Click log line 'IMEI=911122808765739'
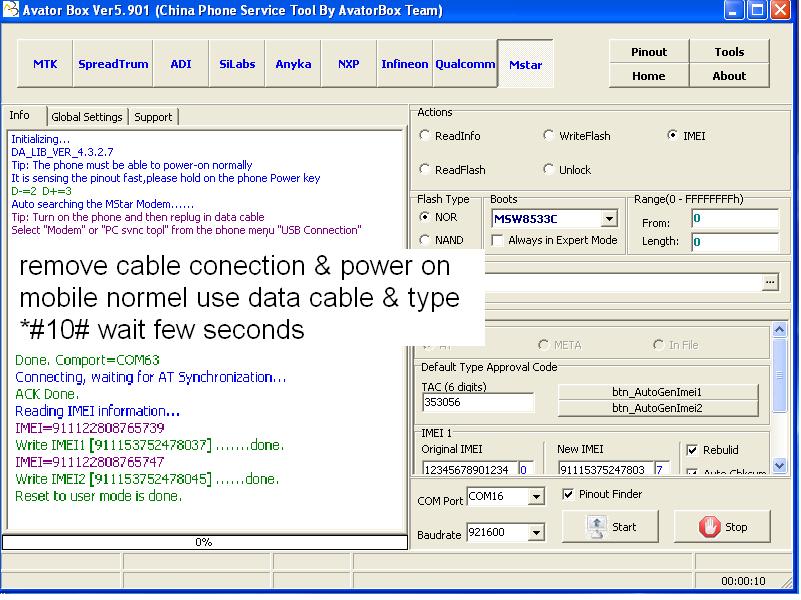Viewport: 801px width, 600px height. (90, 428)
